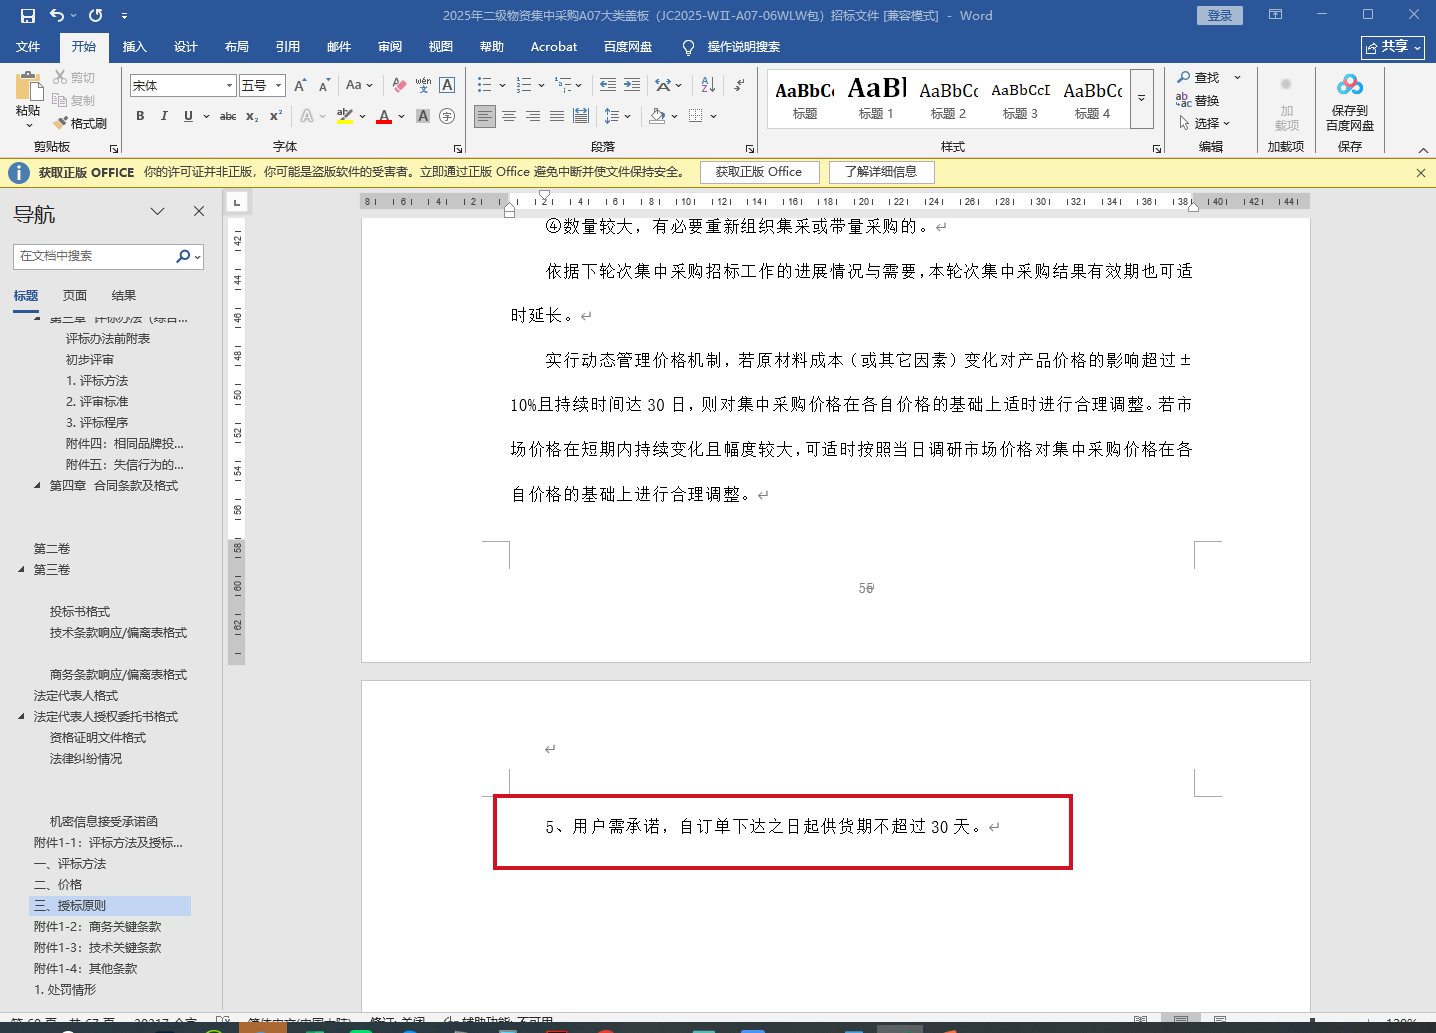Image resolution: width=1436 pixels, height=1033 pixels.
Task: Click the enclosed character (字) icon
Action: [447, 116]
